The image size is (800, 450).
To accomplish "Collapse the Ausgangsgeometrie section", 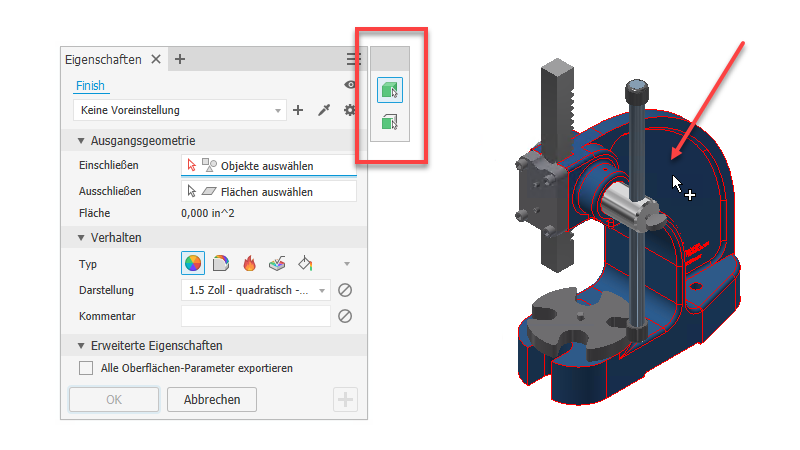I will pyautogui.click(x=81, y=141).
